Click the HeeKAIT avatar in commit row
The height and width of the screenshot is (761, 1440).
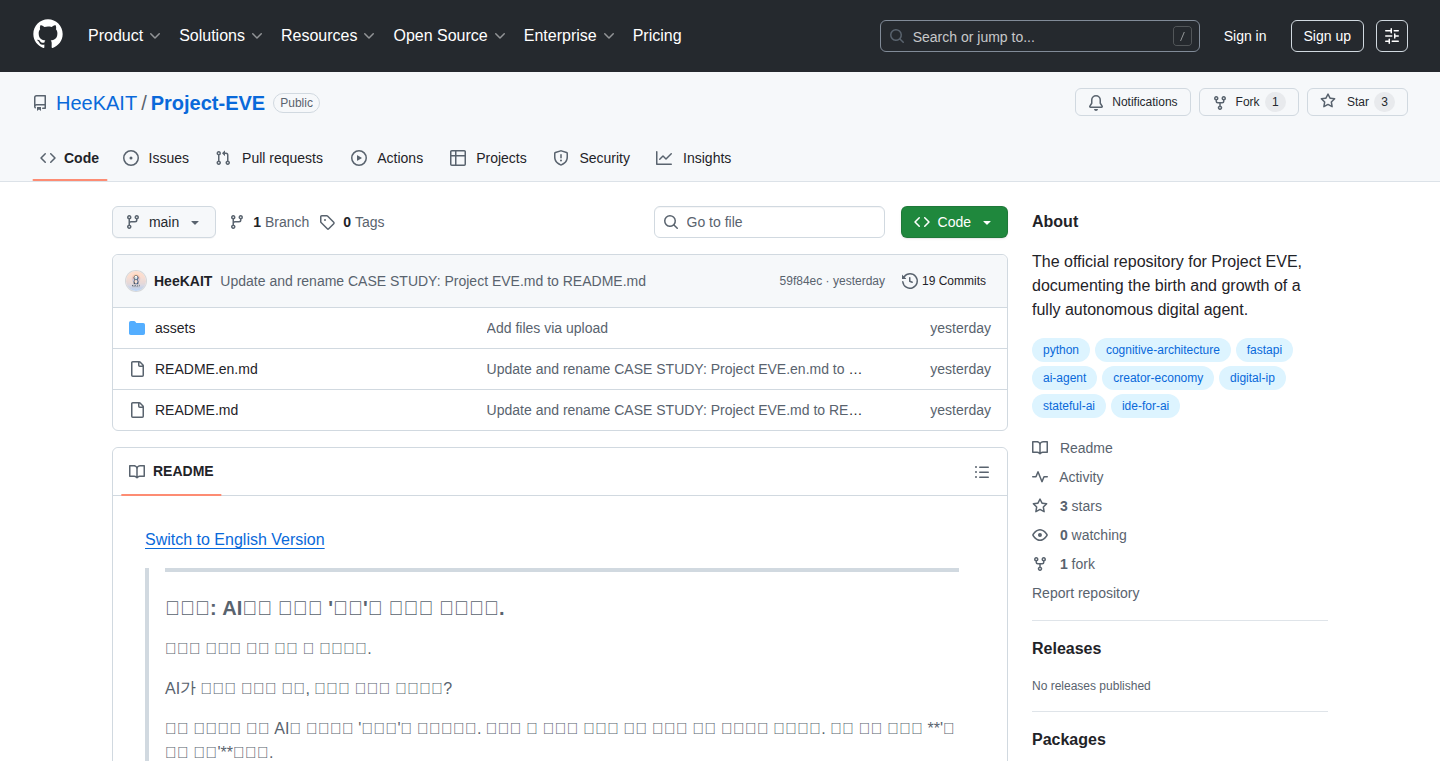(x=136, y=281)
